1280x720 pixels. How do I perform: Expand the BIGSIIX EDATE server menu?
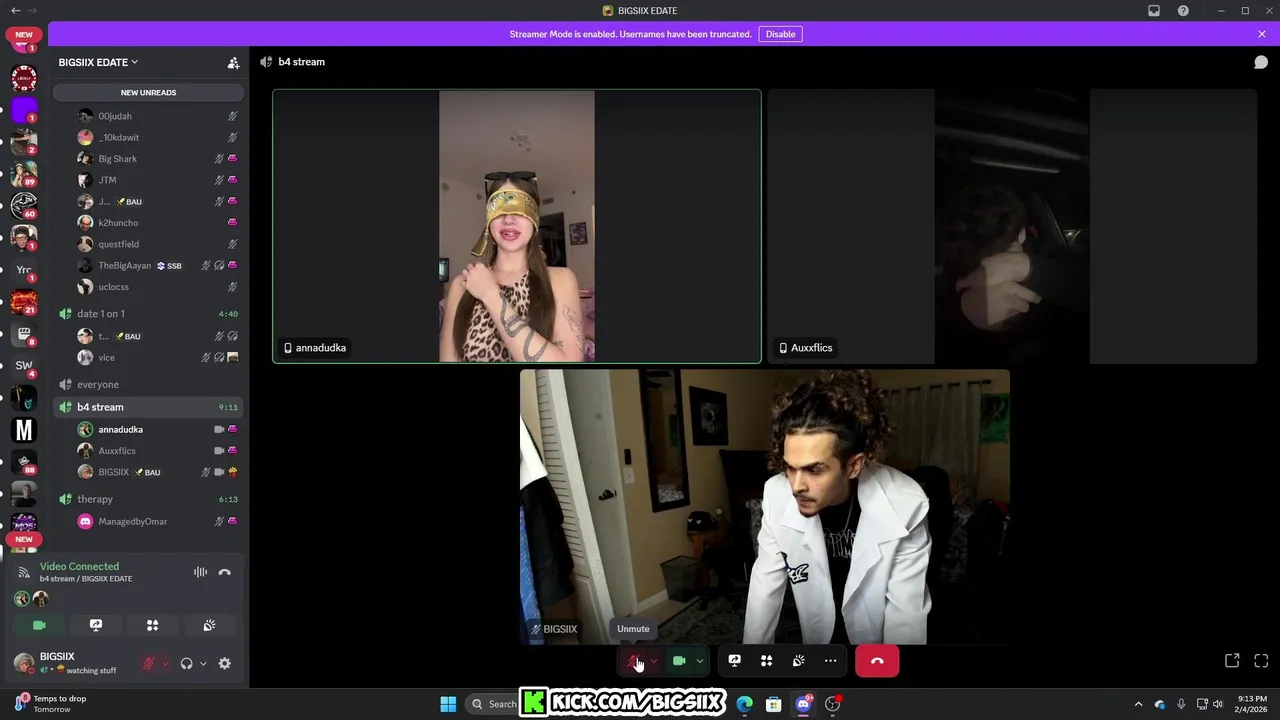[x=98, y=62]
